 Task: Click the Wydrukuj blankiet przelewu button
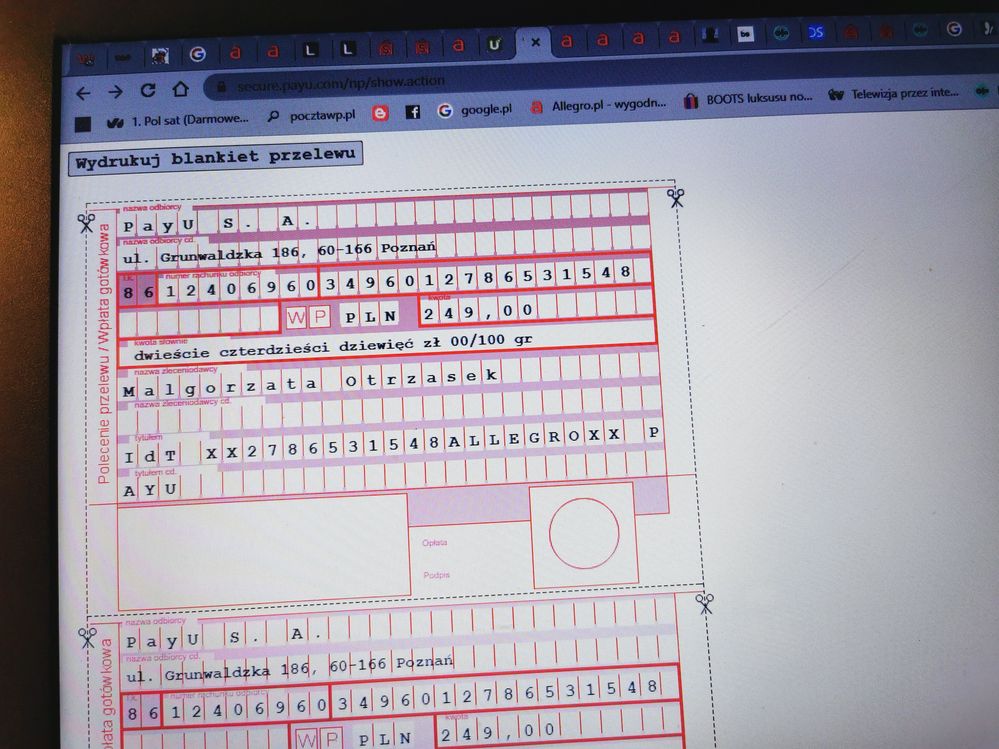(x=214, y=158)
